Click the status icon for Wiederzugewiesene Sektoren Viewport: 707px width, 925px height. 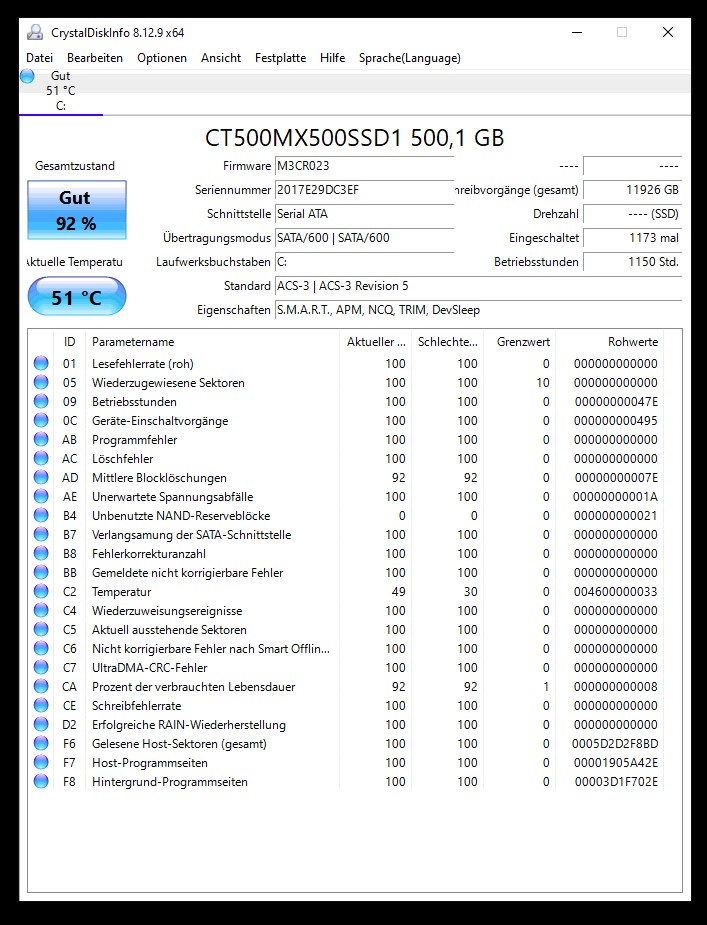coord(41,382)
